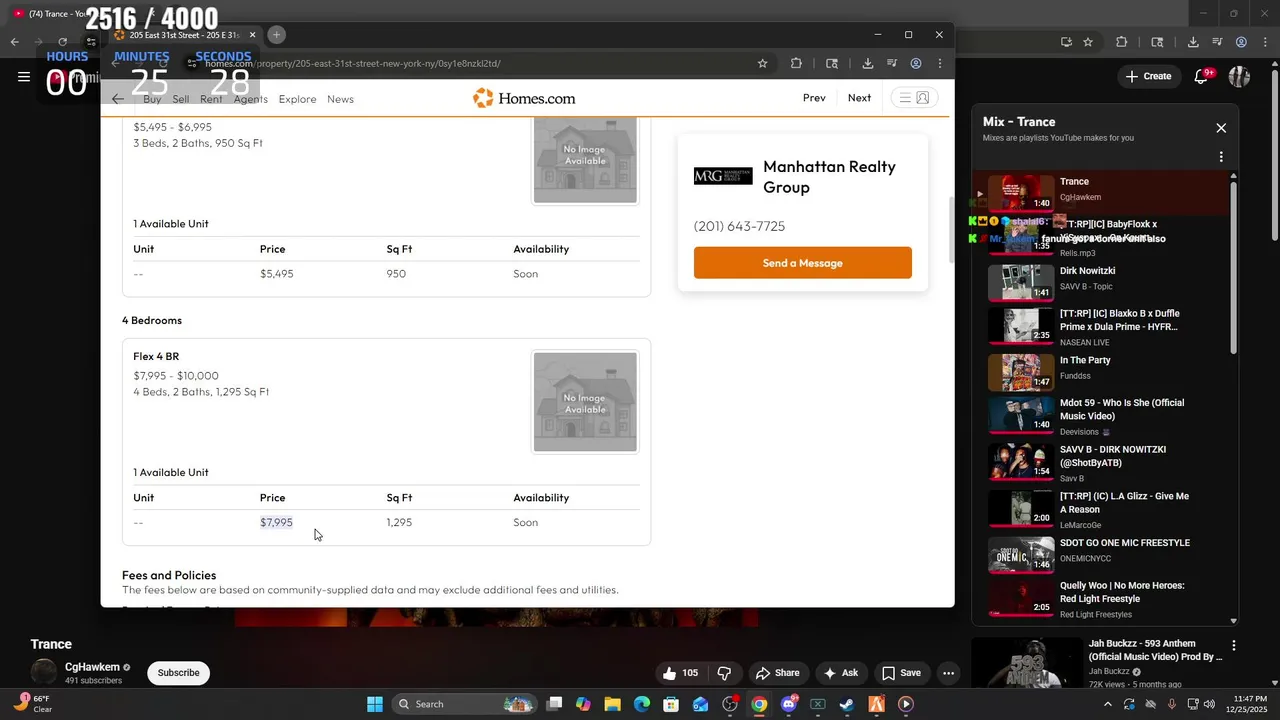Subscribe to CgHawkem channel
1280x720 pixels.
point(178,673)
